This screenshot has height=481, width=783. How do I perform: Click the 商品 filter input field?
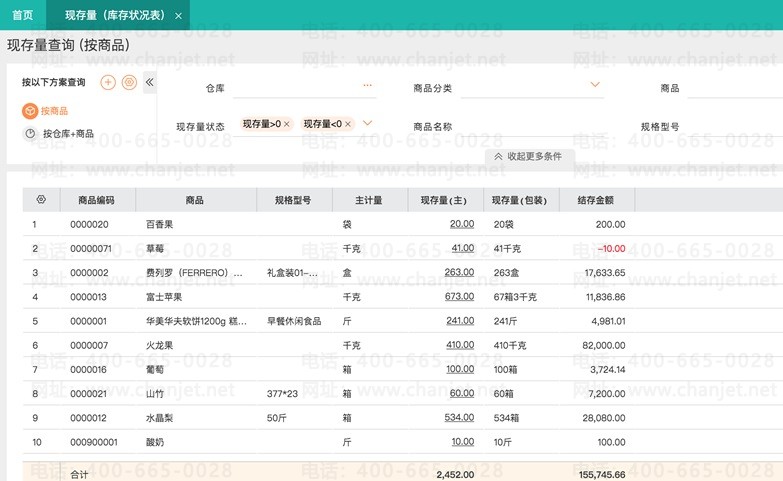coord(735,88)
